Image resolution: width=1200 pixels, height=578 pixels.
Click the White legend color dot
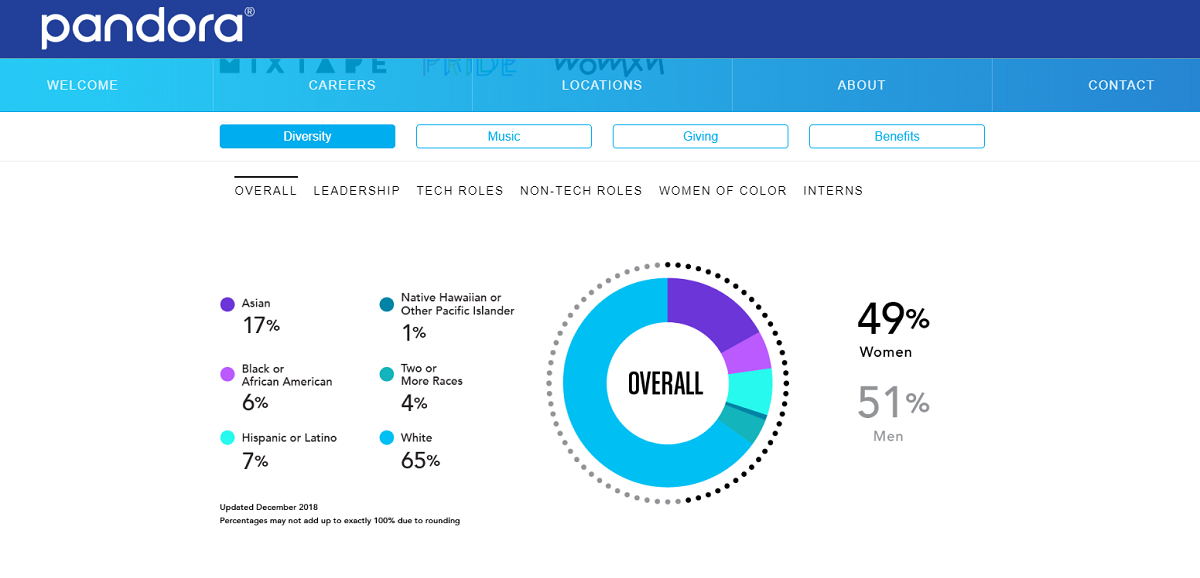pyautogui.click(x=387, y=438)
